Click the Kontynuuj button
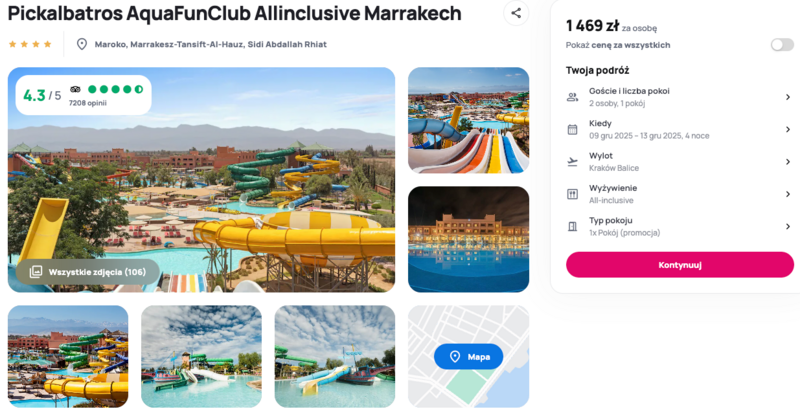 point(680,265)
